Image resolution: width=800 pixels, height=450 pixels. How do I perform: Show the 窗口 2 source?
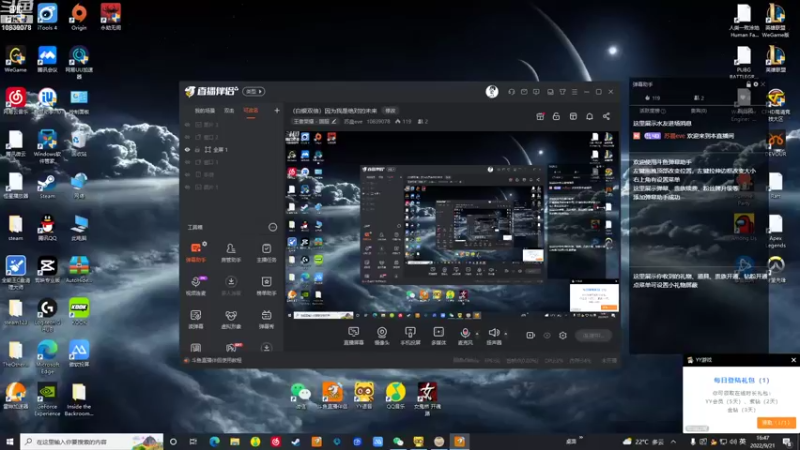pyautogui.click(x=187, y=137)
